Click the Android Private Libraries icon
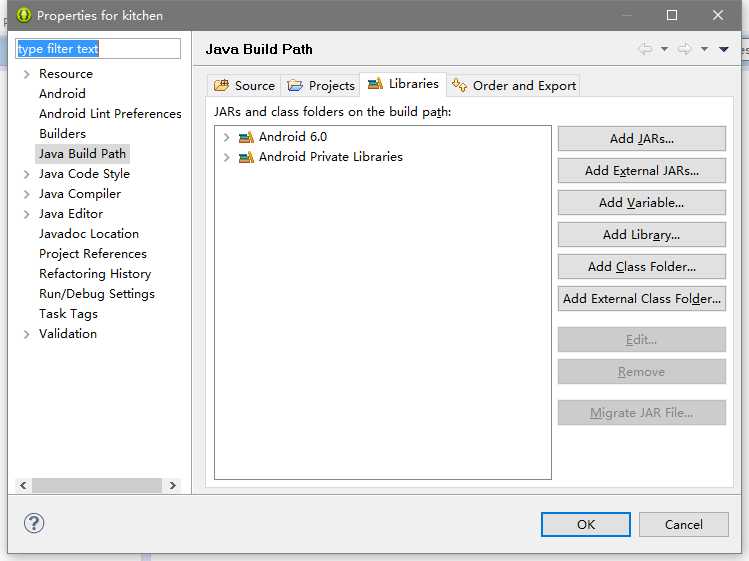The image size is (749, 561). (x=246, y=157)
